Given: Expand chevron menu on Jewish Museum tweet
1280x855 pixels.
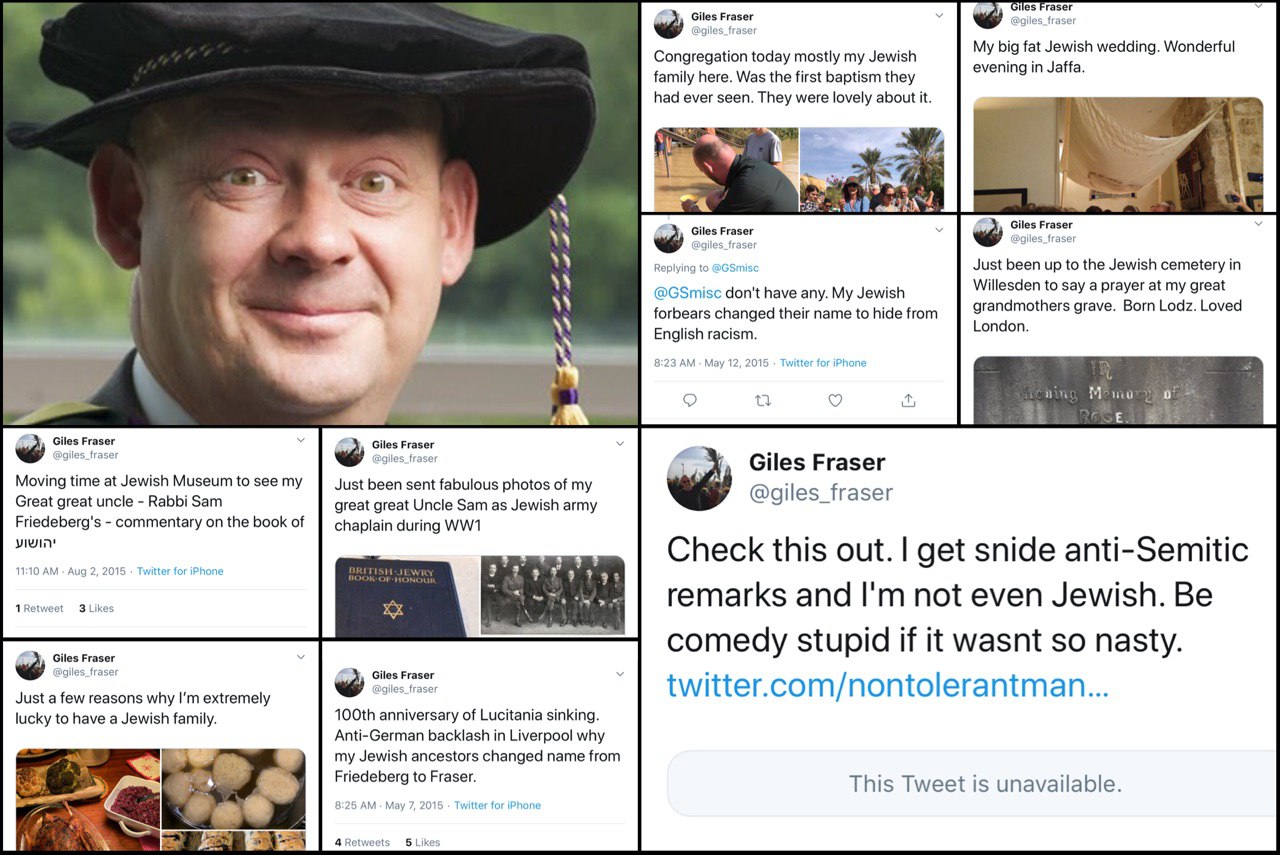Looking at the screenshot, I should pos(301,441).
